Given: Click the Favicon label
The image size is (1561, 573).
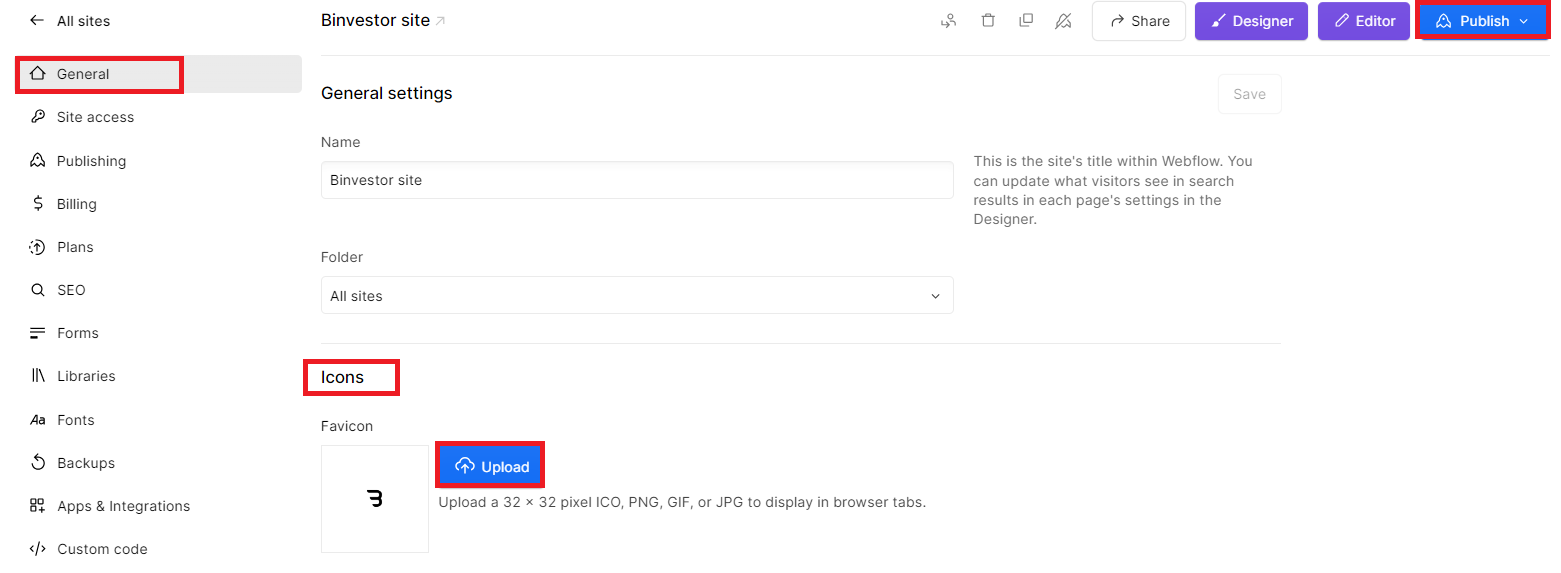Looking at the screenshot, I should tap(347, 426).
